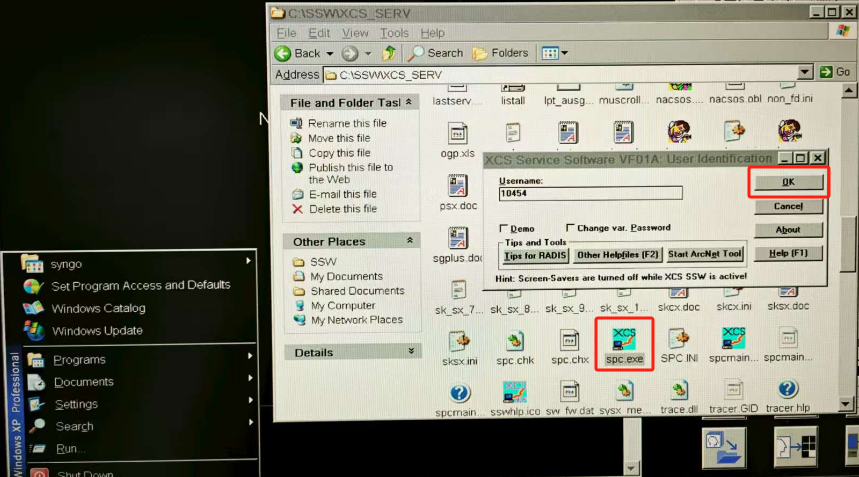859x477 pixels.
Task: Click the Back navigation button
Action: [x=297, y=53]
